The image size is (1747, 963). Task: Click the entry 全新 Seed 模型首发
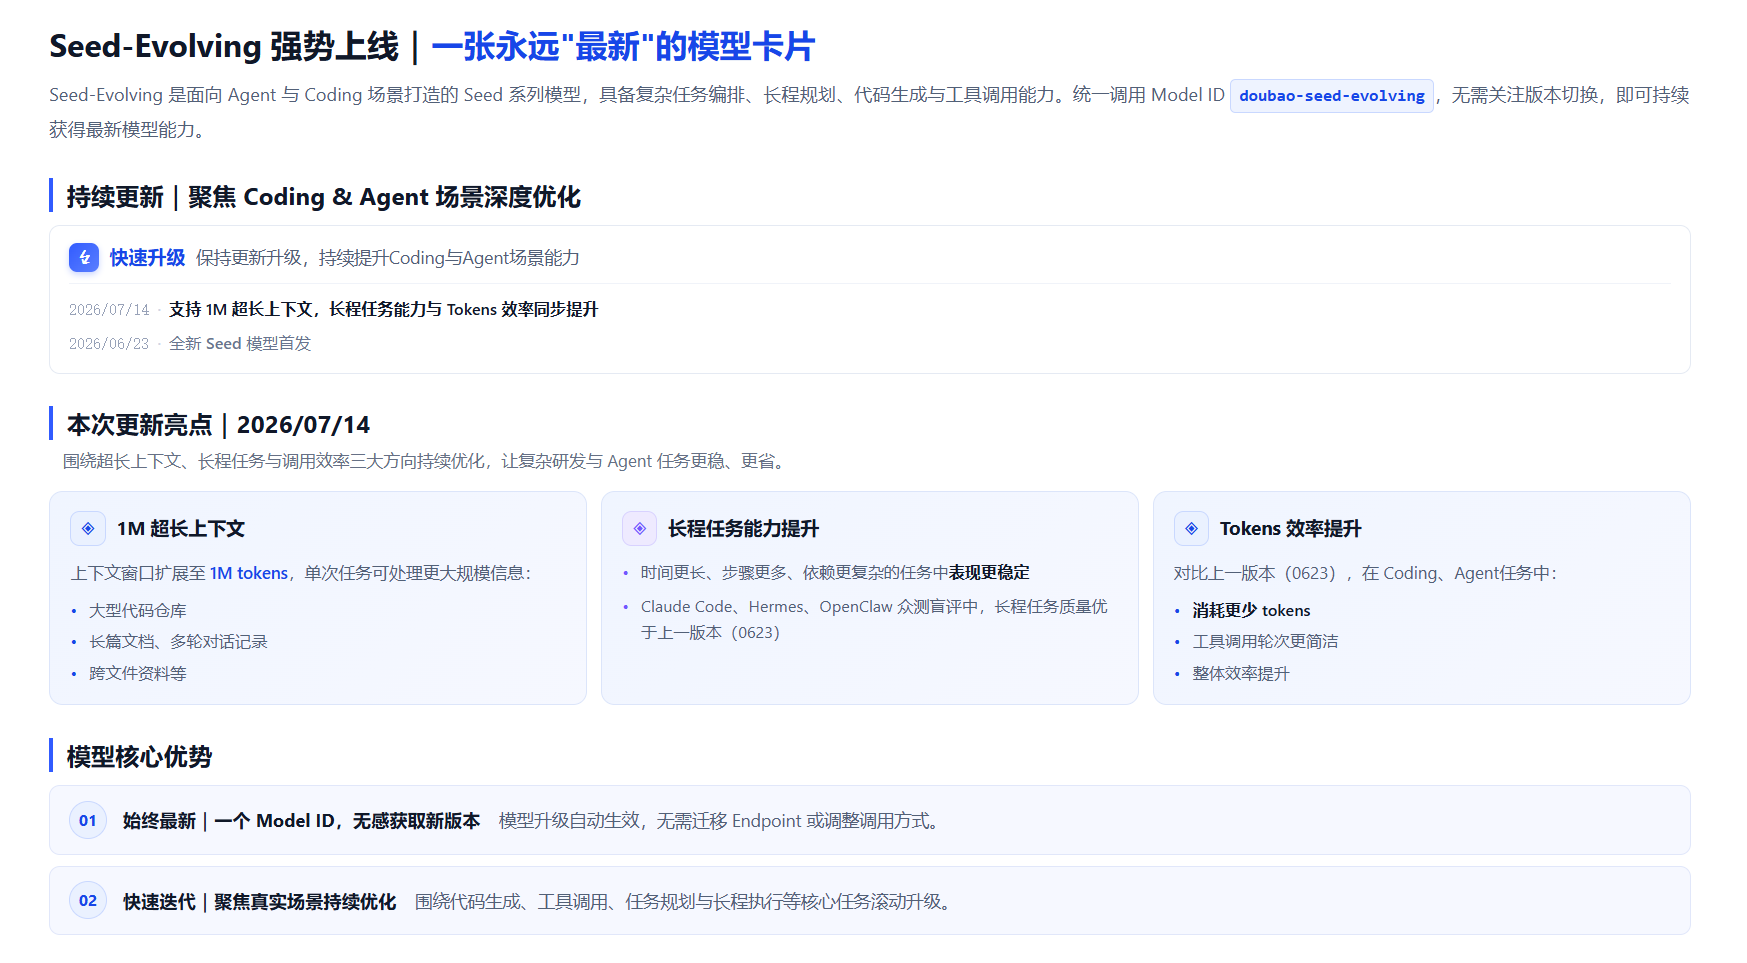240,344
